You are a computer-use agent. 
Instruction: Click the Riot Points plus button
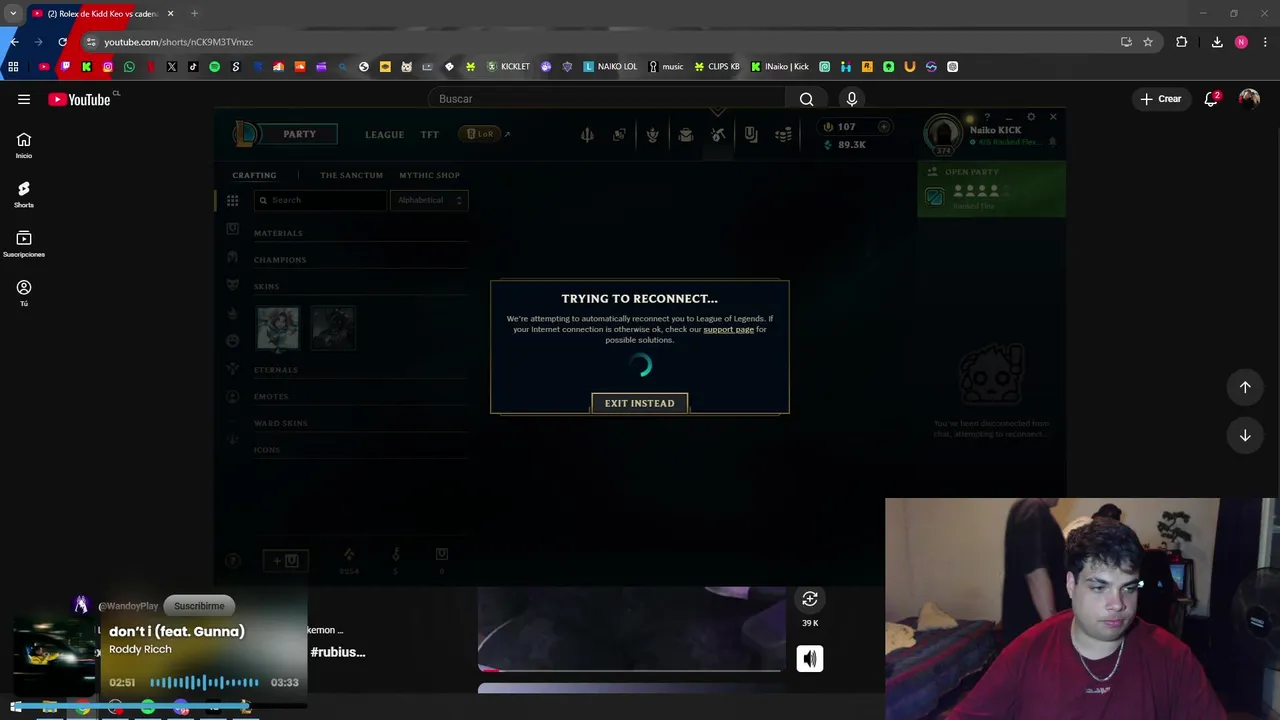883,127
